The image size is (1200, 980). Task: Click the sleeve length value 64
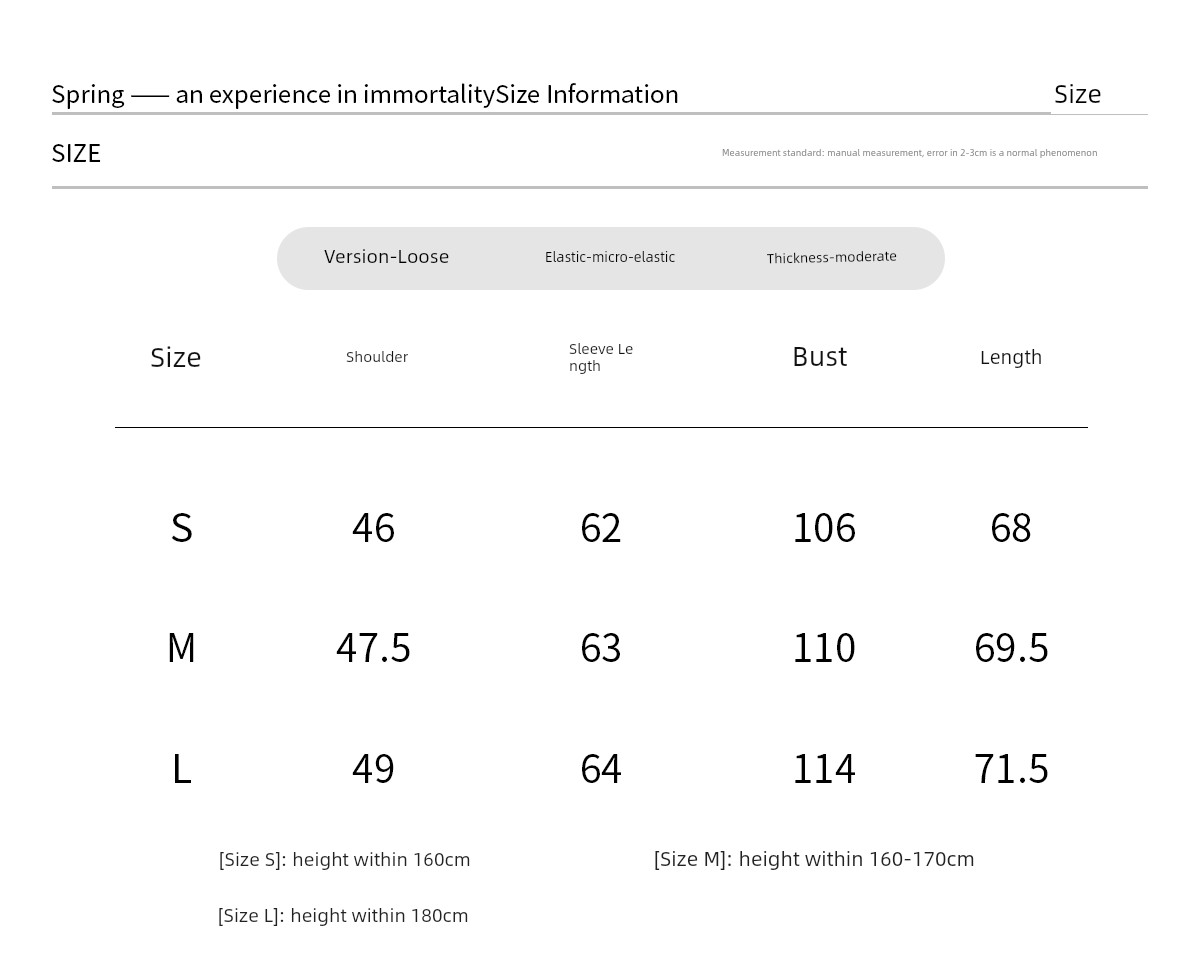click(601, 769)
